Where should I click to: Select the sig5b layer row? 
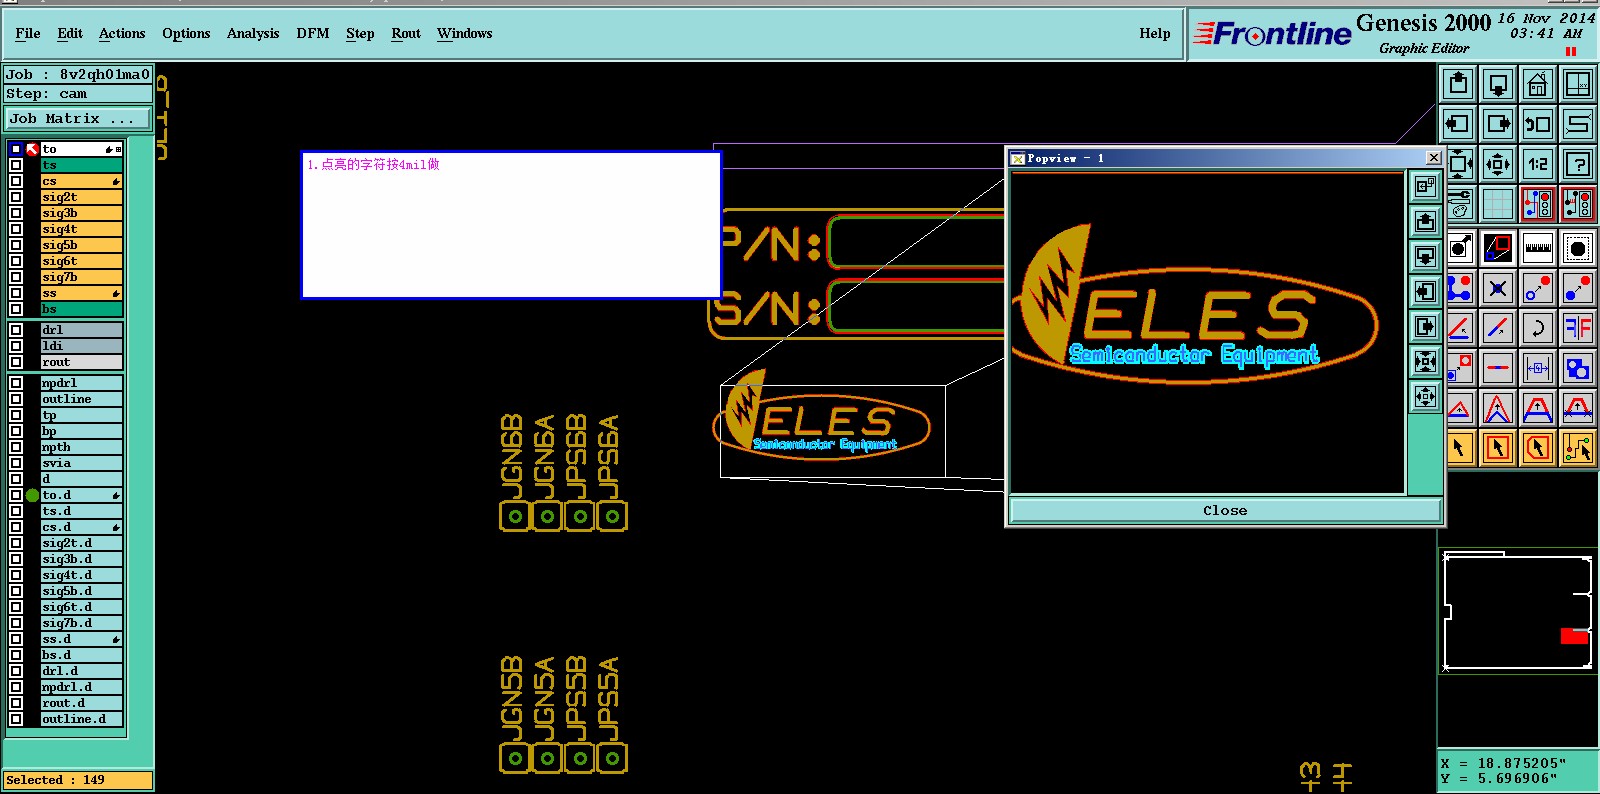tap(81, 245)
